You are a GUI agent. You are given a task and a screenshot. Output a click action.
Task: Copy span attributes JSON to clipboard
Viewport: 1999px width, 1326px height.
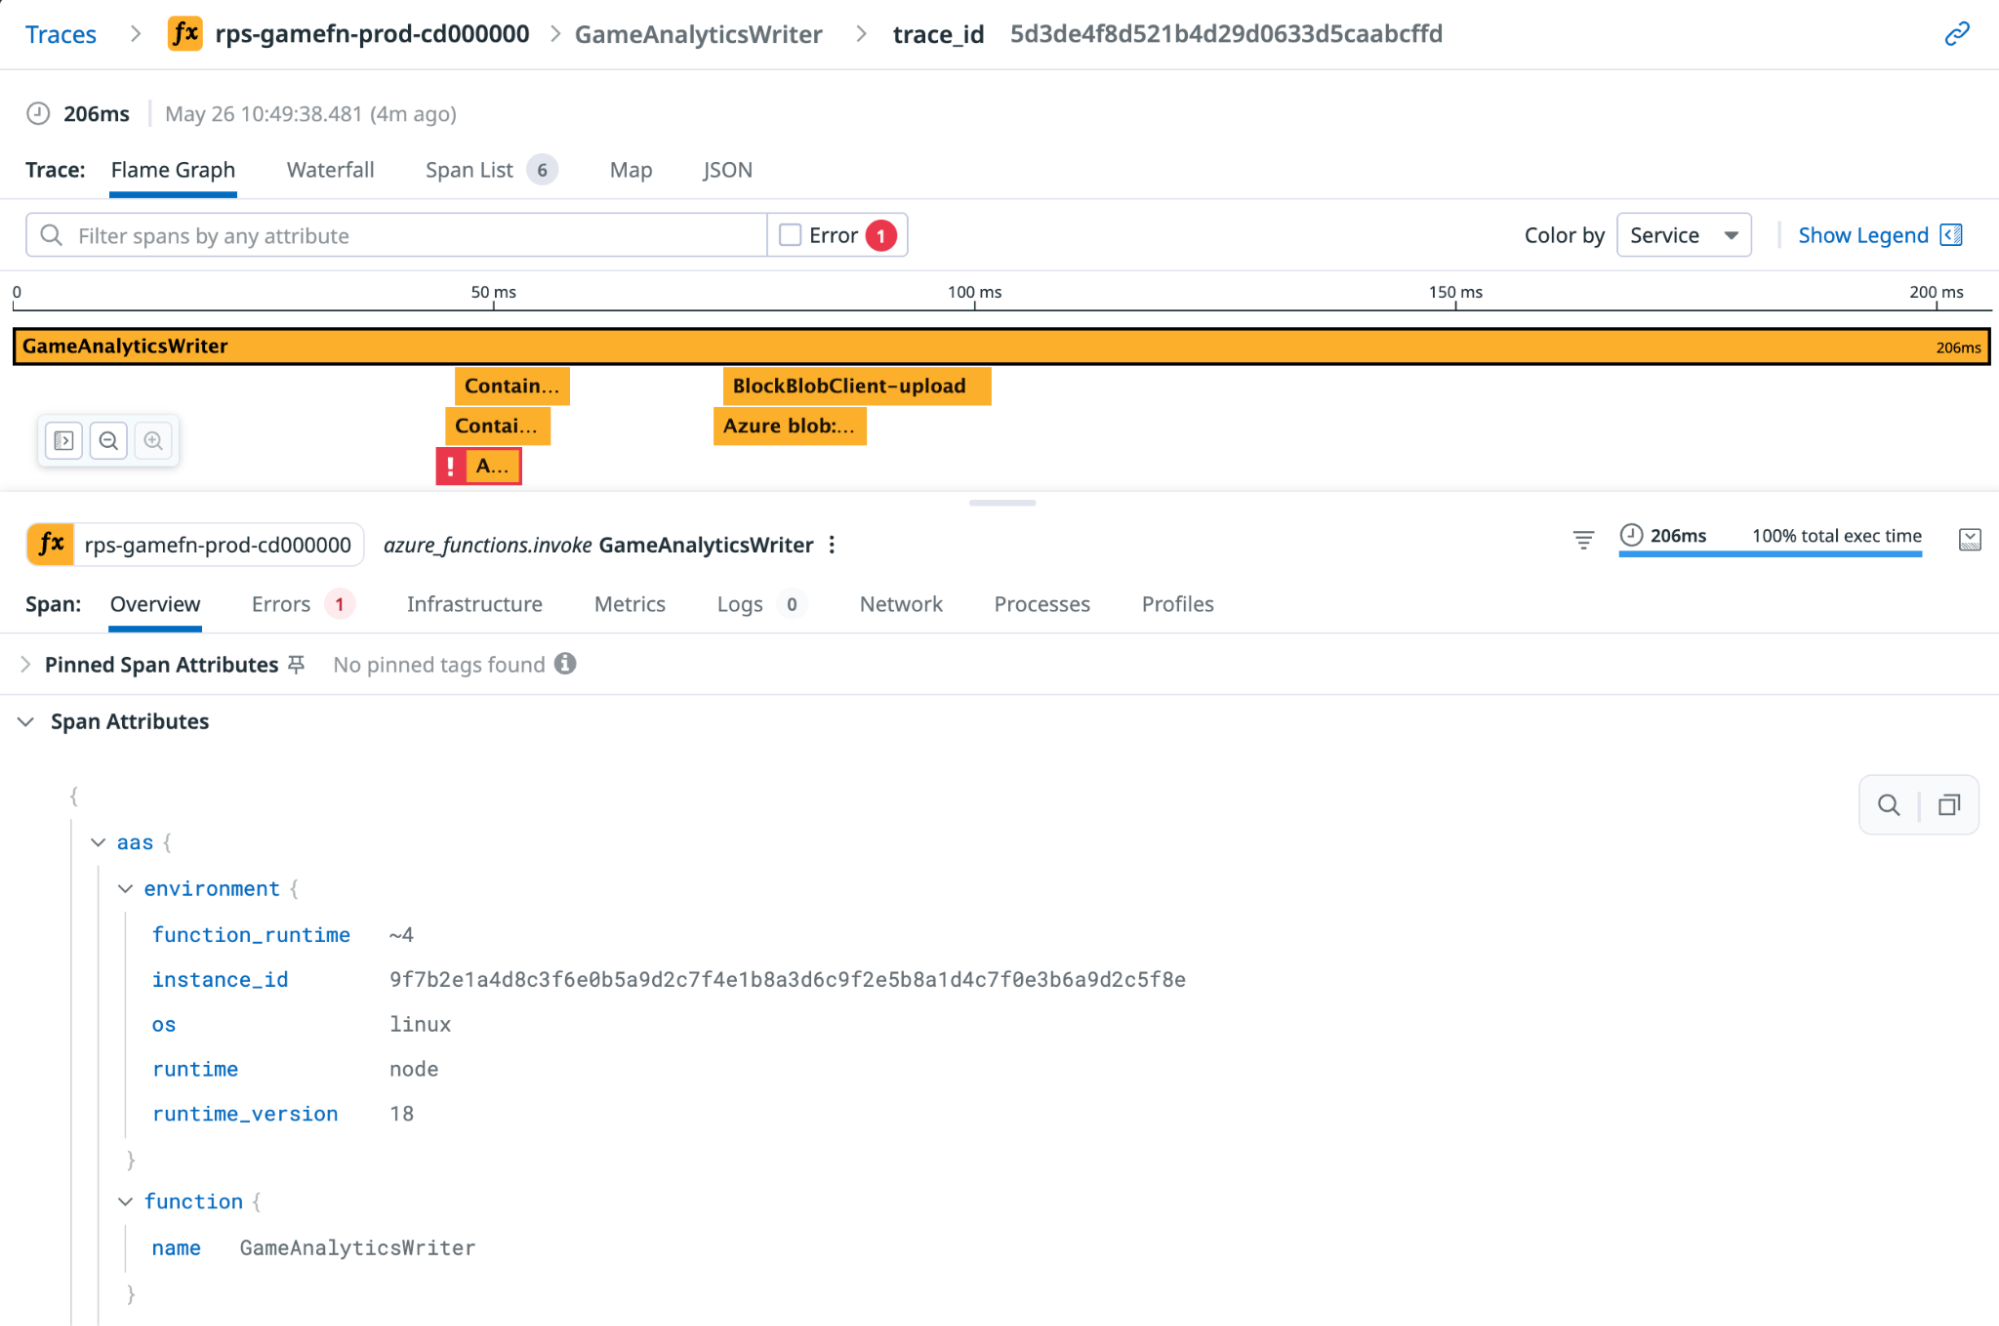[1949, 805]
